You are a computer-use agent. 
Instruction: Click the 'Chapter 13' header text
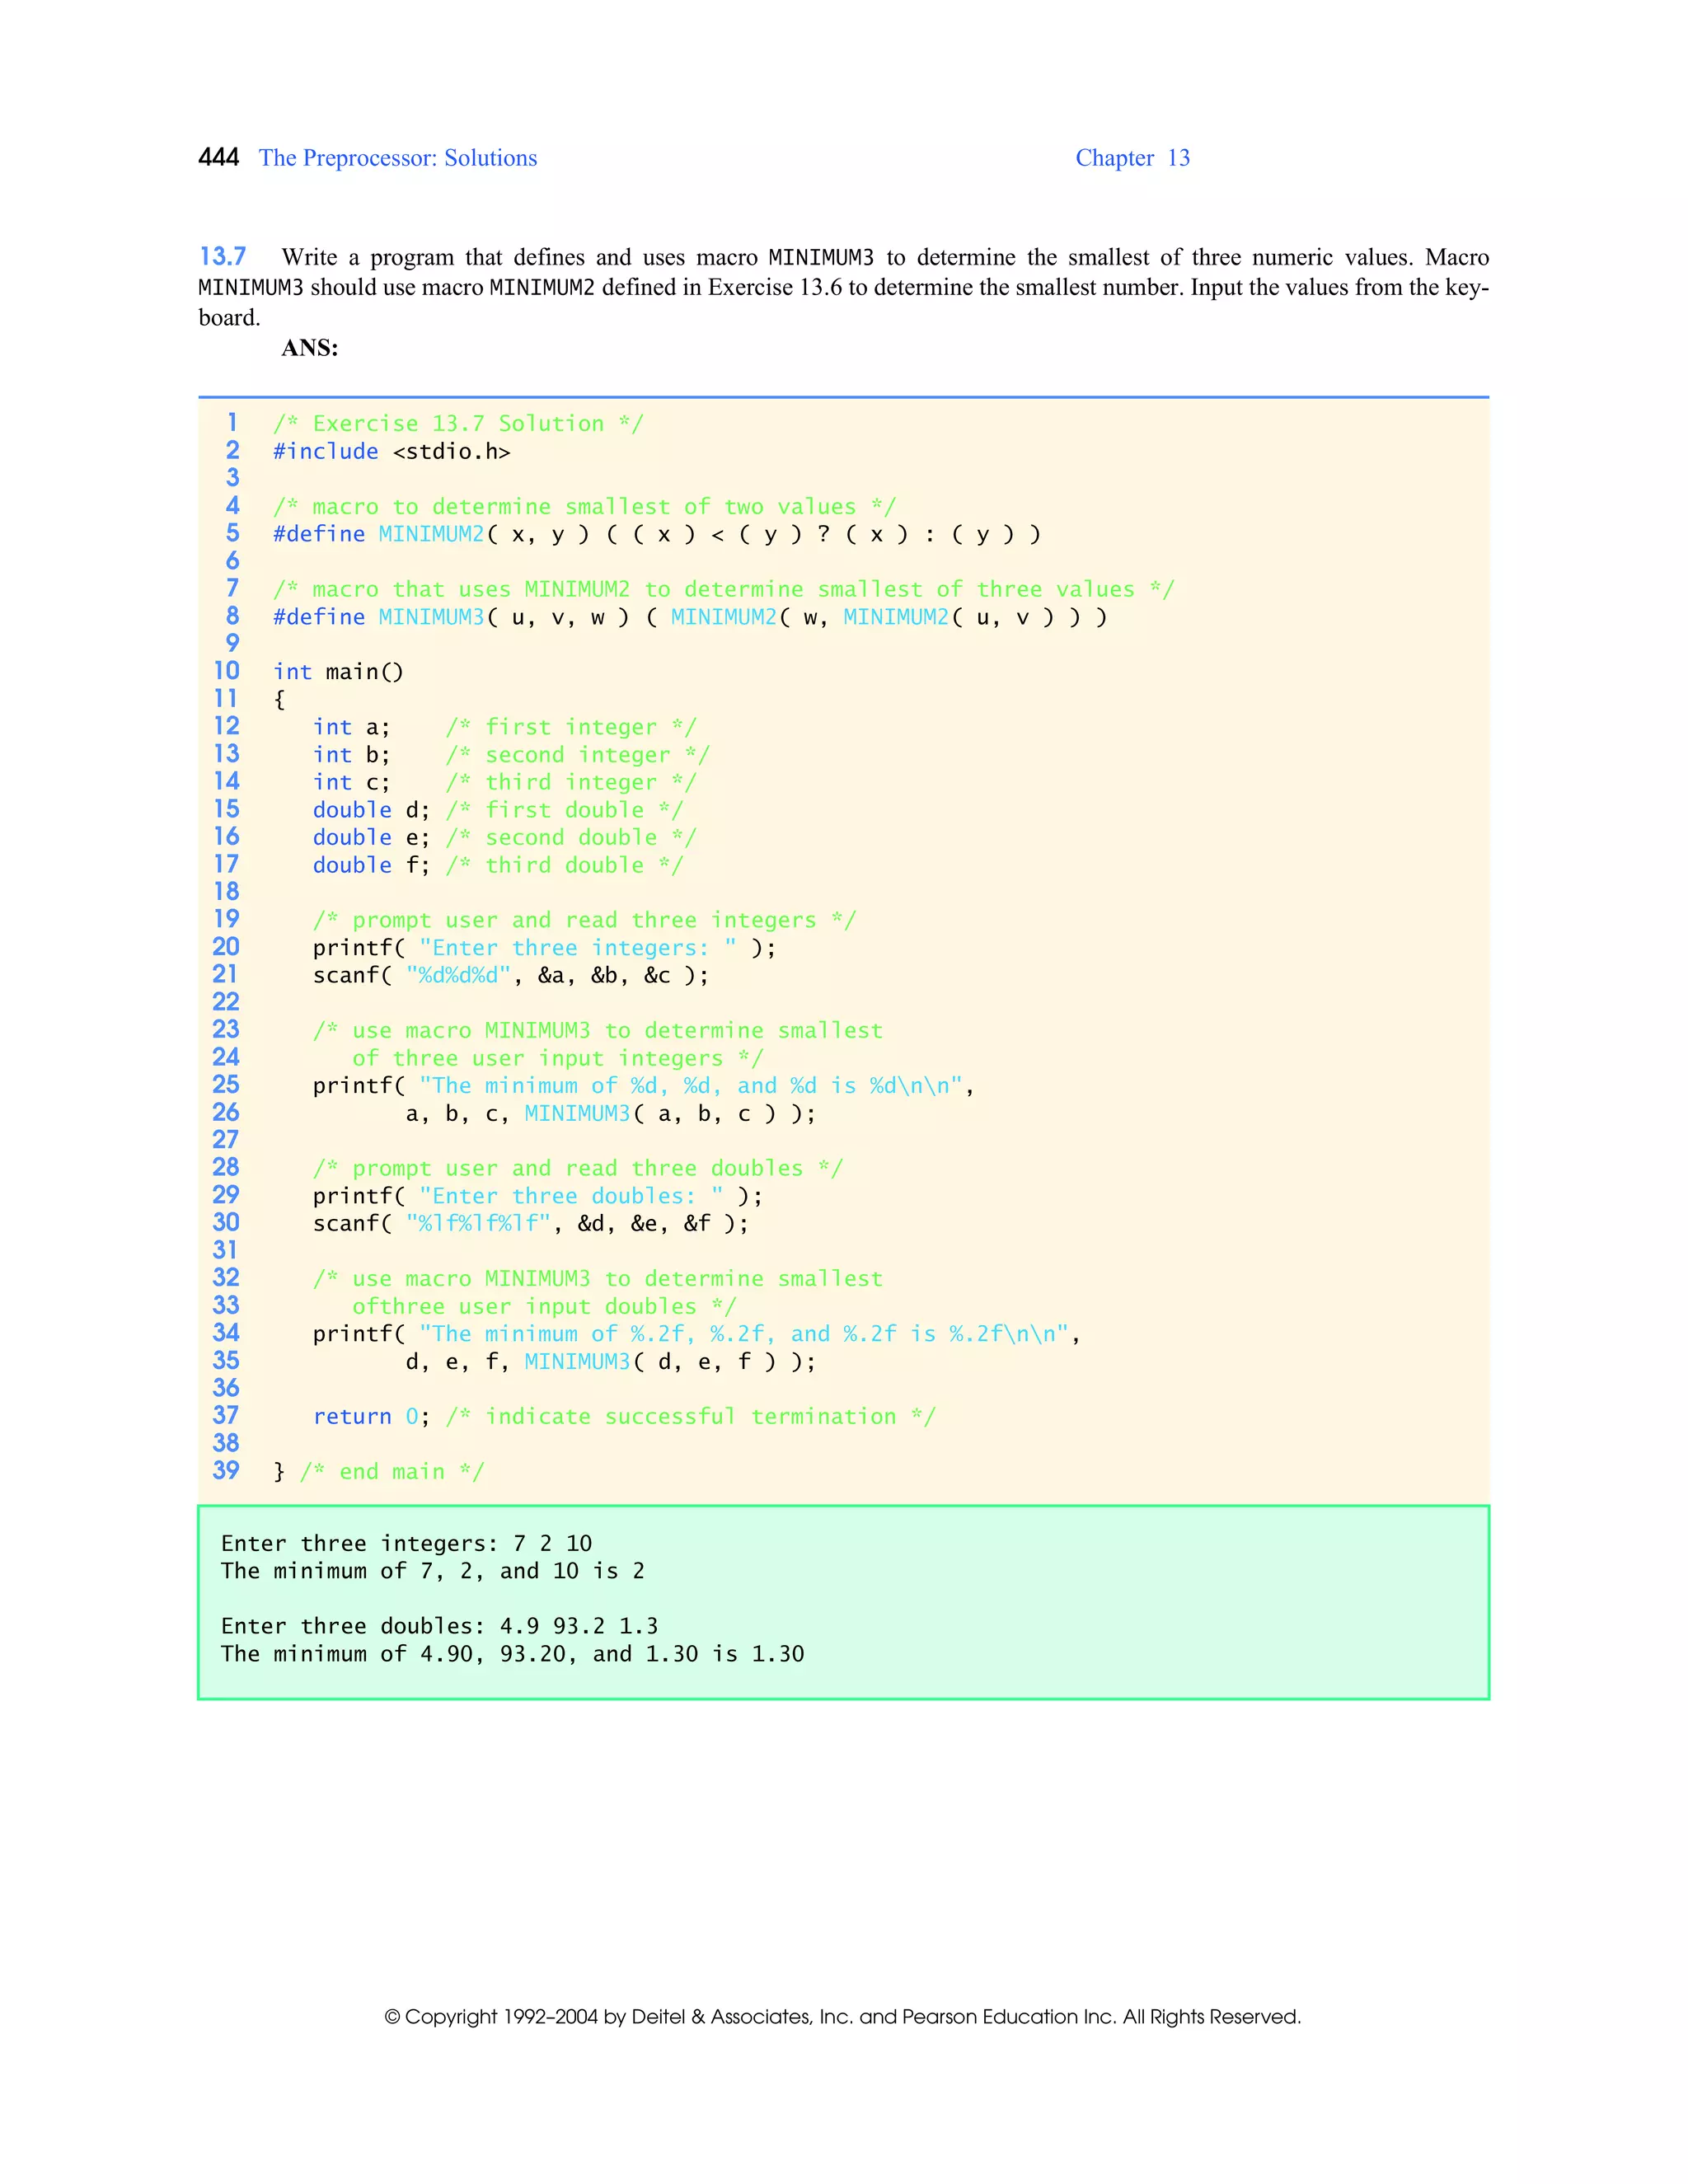click(1132, 158)
